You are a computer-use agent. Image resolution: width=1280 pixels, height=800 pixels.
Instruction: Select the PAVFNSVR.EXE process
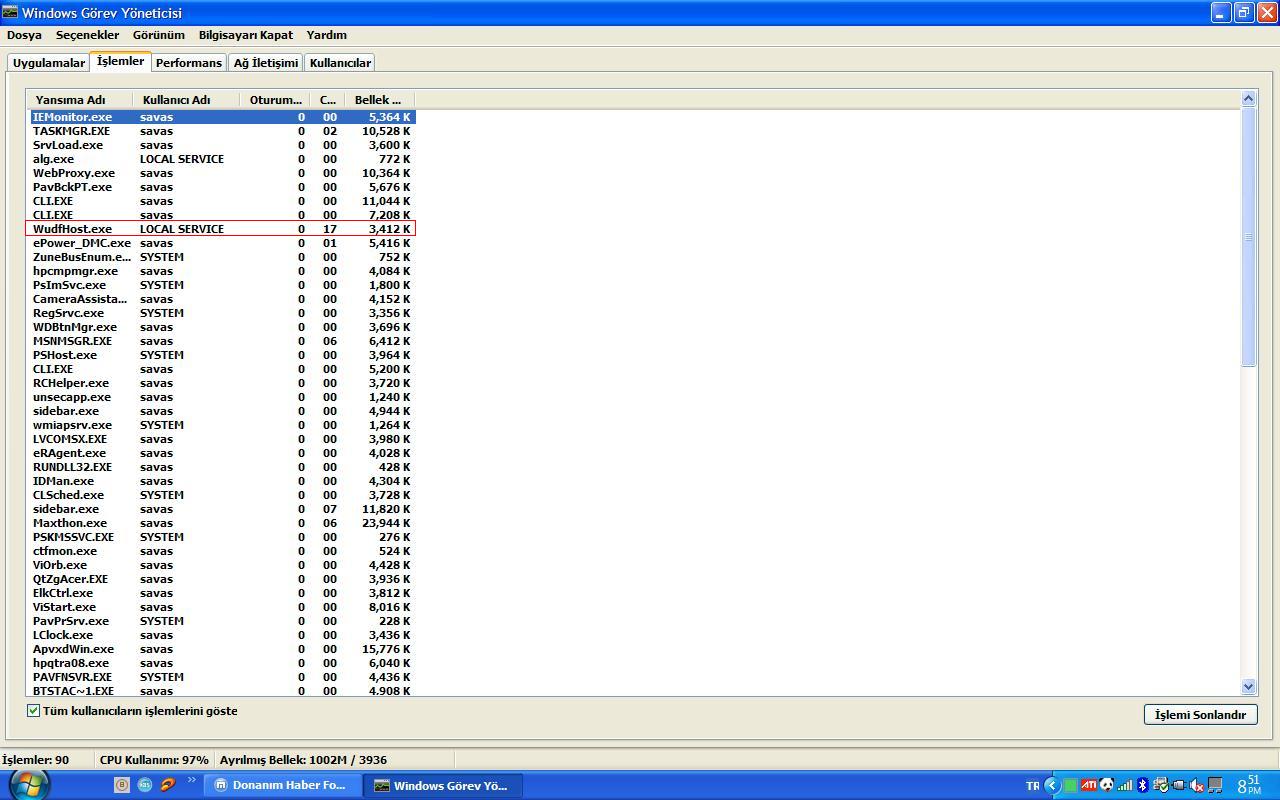pyautogui.click(x=221, y=677)
